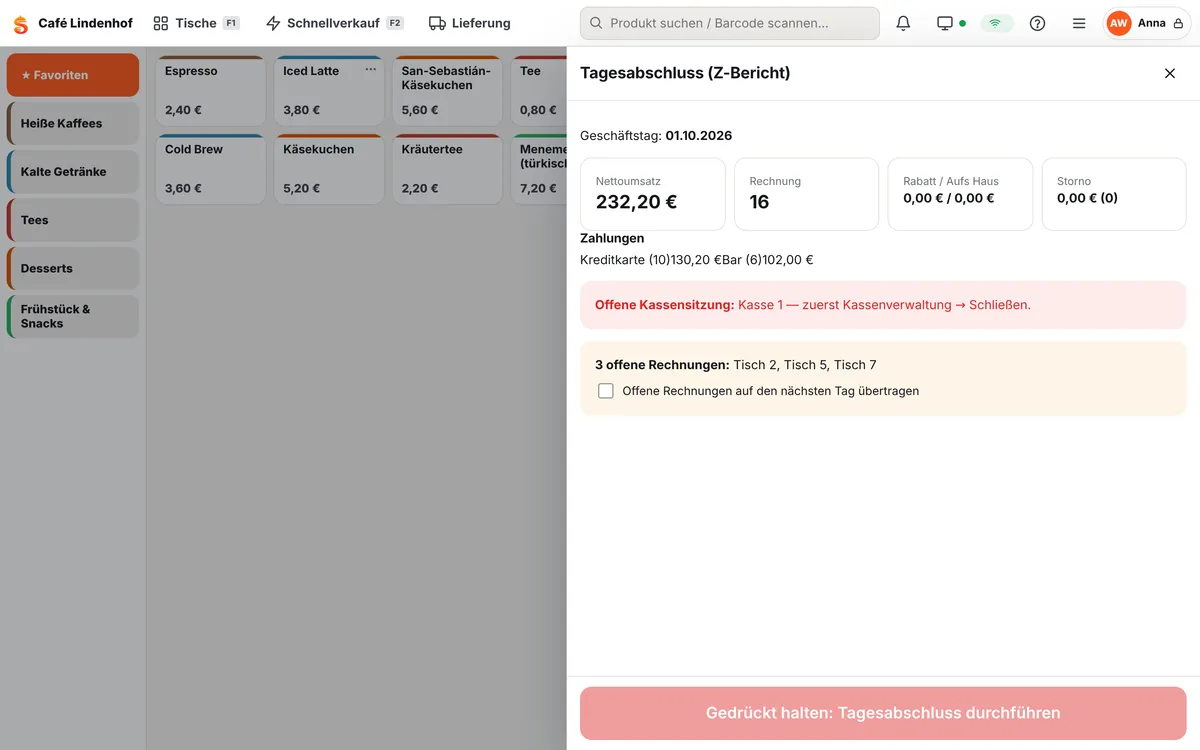Select the Heiße Kaffees category

coord(73,123)
